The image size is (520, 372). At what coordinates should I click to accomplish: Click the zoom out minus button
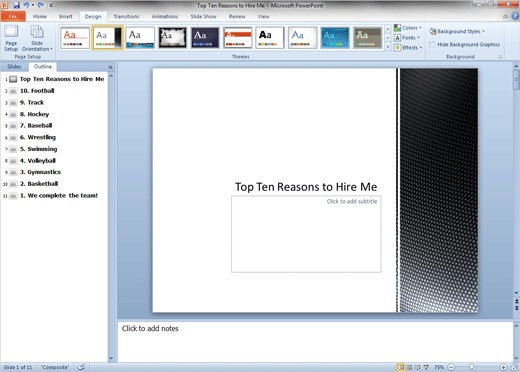pyautogui.click(x=451, y=367)
